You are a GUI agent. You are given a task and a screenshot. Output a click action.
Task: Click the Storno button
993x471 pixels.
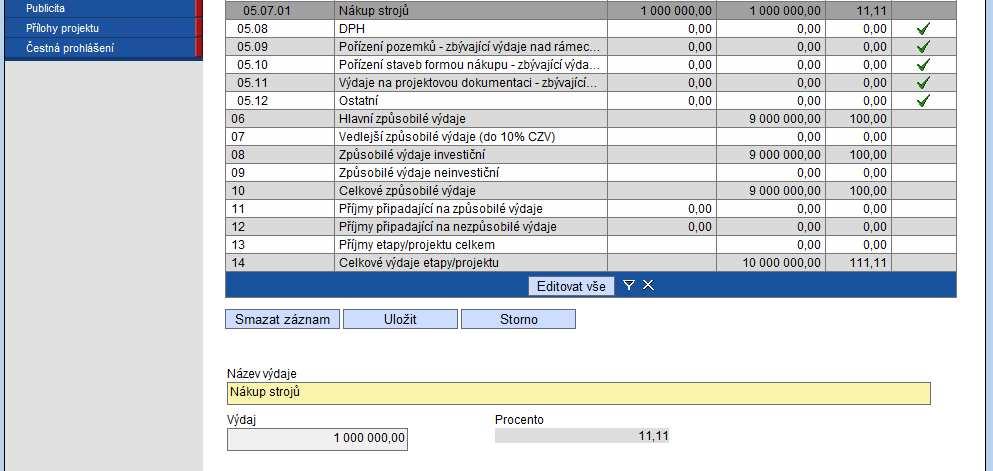519,319
